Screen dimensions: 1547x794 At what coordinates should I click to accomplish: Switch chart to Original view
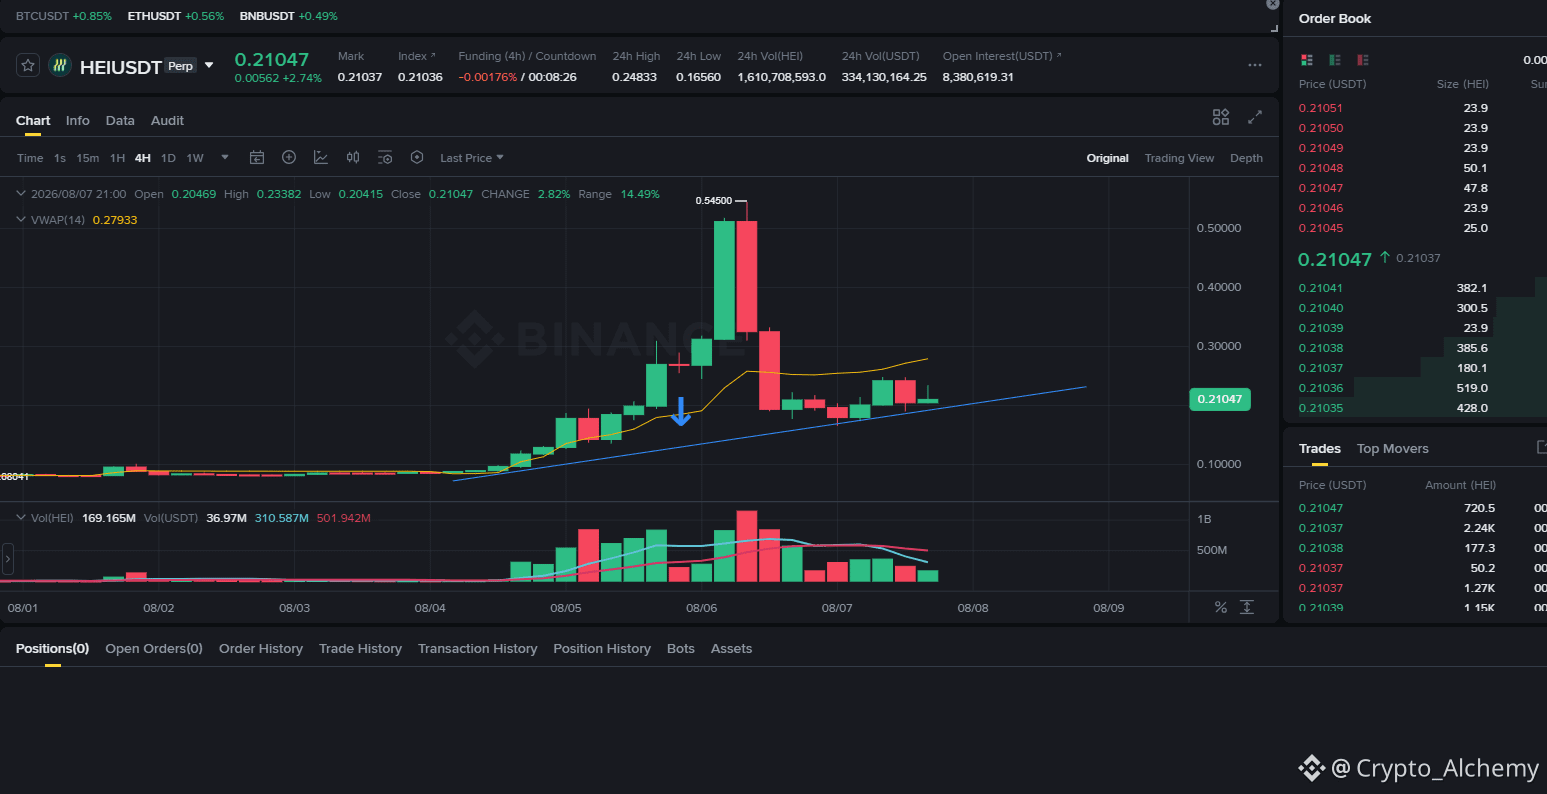click(1108, 158)
